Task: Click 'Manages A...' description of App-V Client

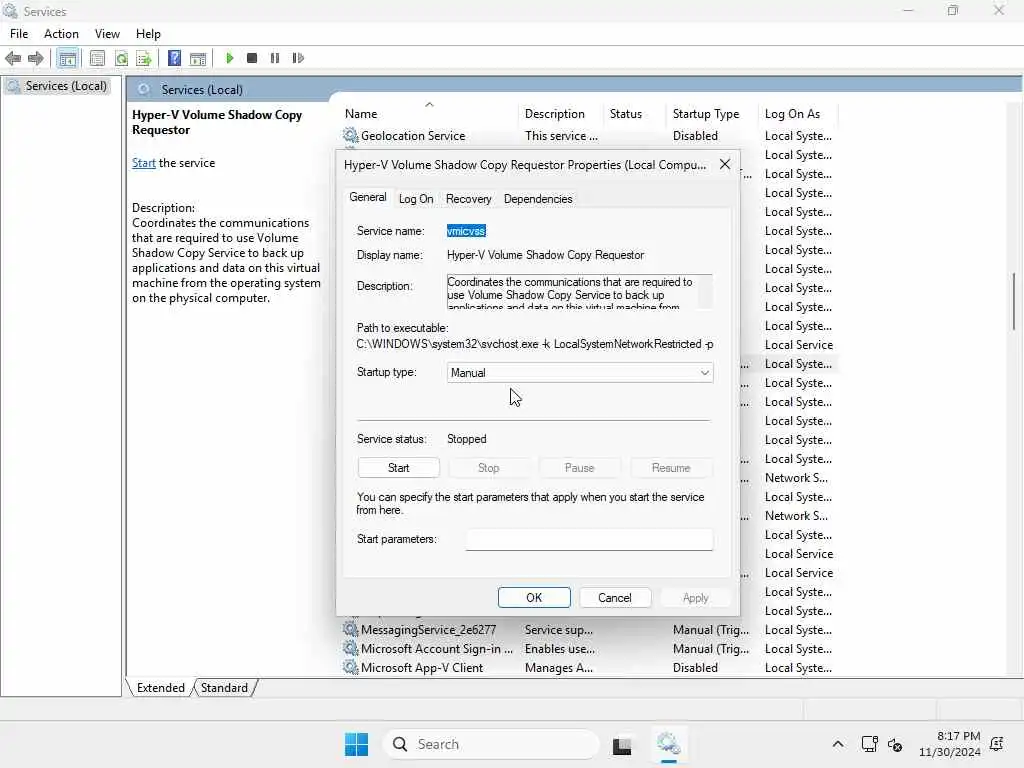Action: coord(558,667)
